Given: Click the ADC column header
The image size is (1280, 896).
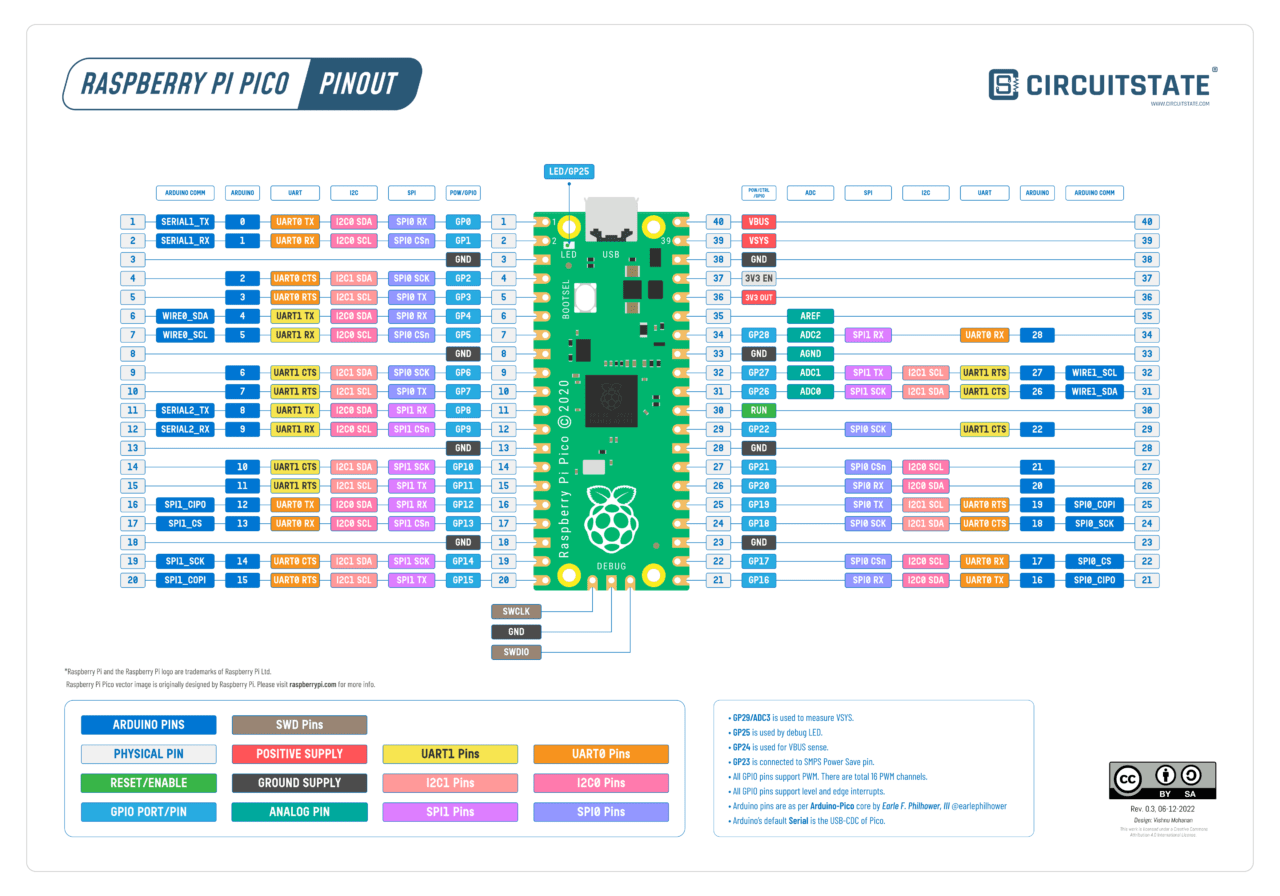Looking at the screenshot, I should (810, 193).
